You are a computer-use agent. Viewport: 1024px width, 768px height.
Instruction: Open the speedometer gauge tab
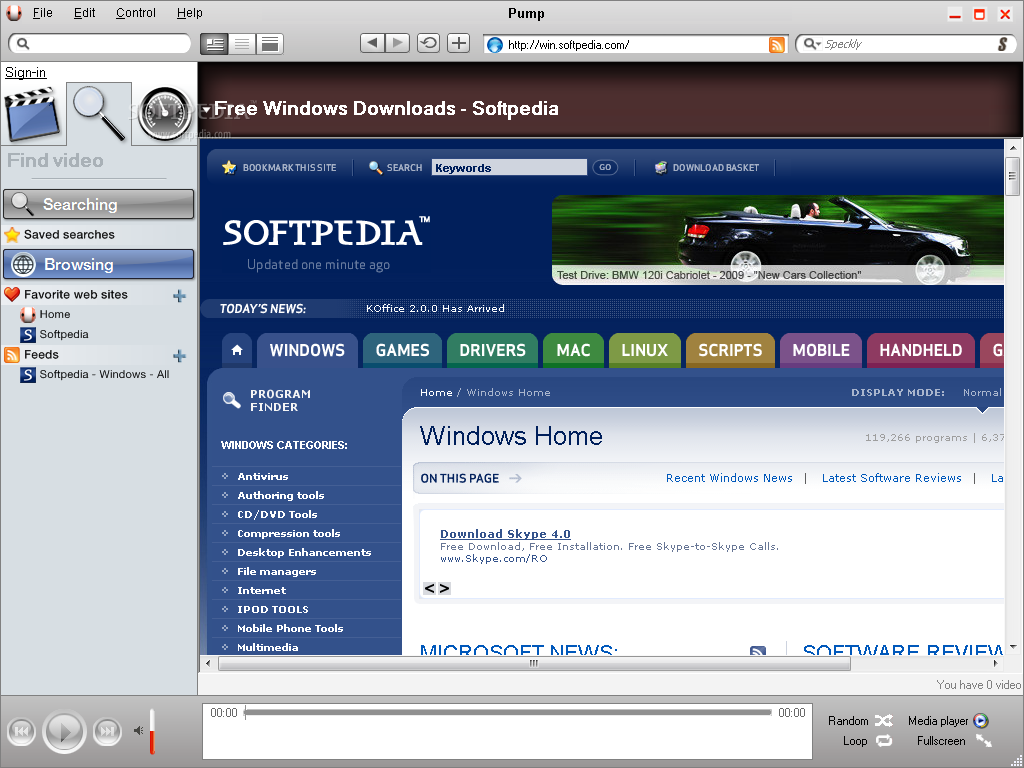click(164, 114)
